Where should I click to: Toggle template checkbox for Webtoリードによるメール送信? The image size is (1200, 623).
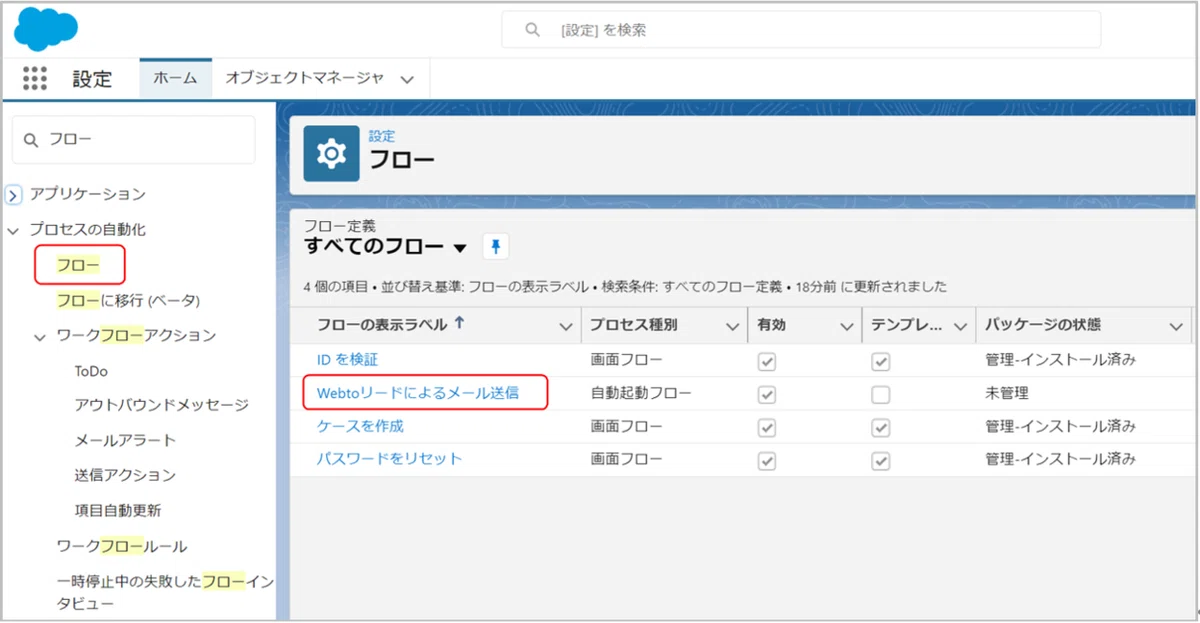point(881,394)
